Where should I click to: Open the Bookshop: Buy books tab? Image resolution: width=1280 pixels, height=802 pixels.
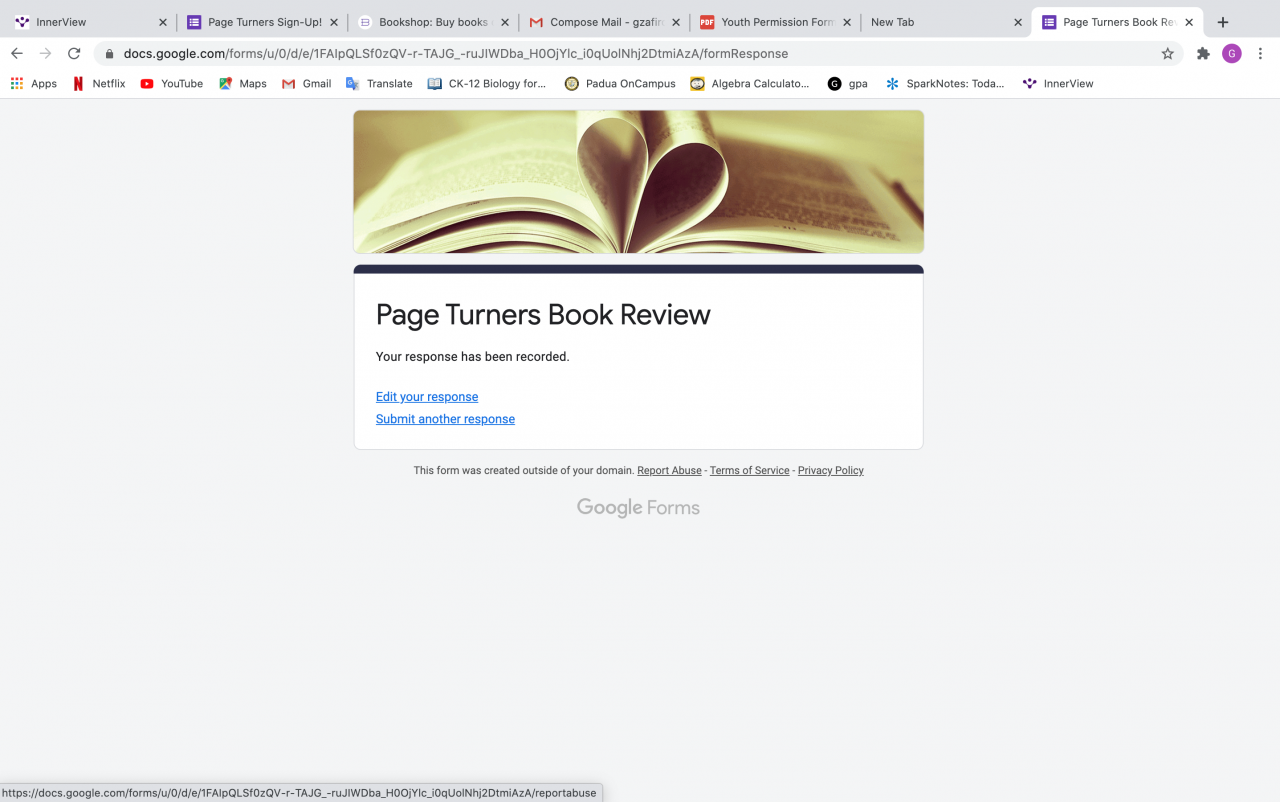433,22
